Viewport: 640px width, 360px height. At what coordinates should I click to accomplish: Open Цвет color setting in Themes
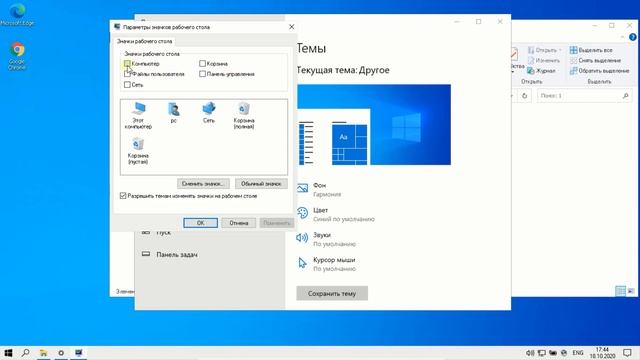(336, 215)
